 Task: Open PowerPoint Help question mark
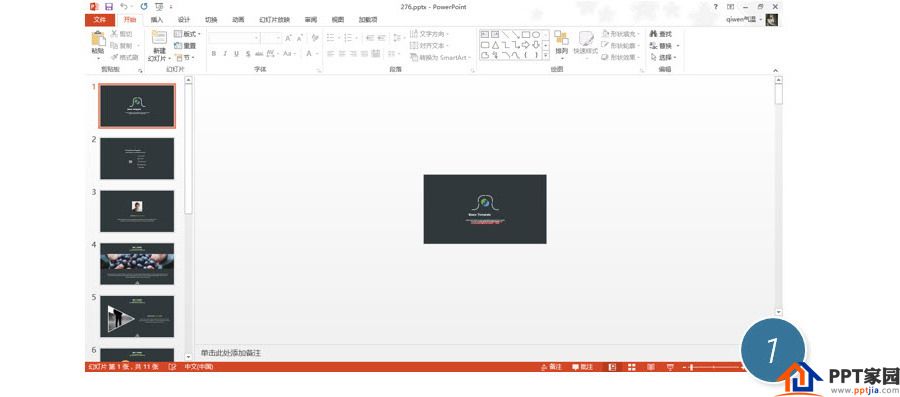point(716,7)
